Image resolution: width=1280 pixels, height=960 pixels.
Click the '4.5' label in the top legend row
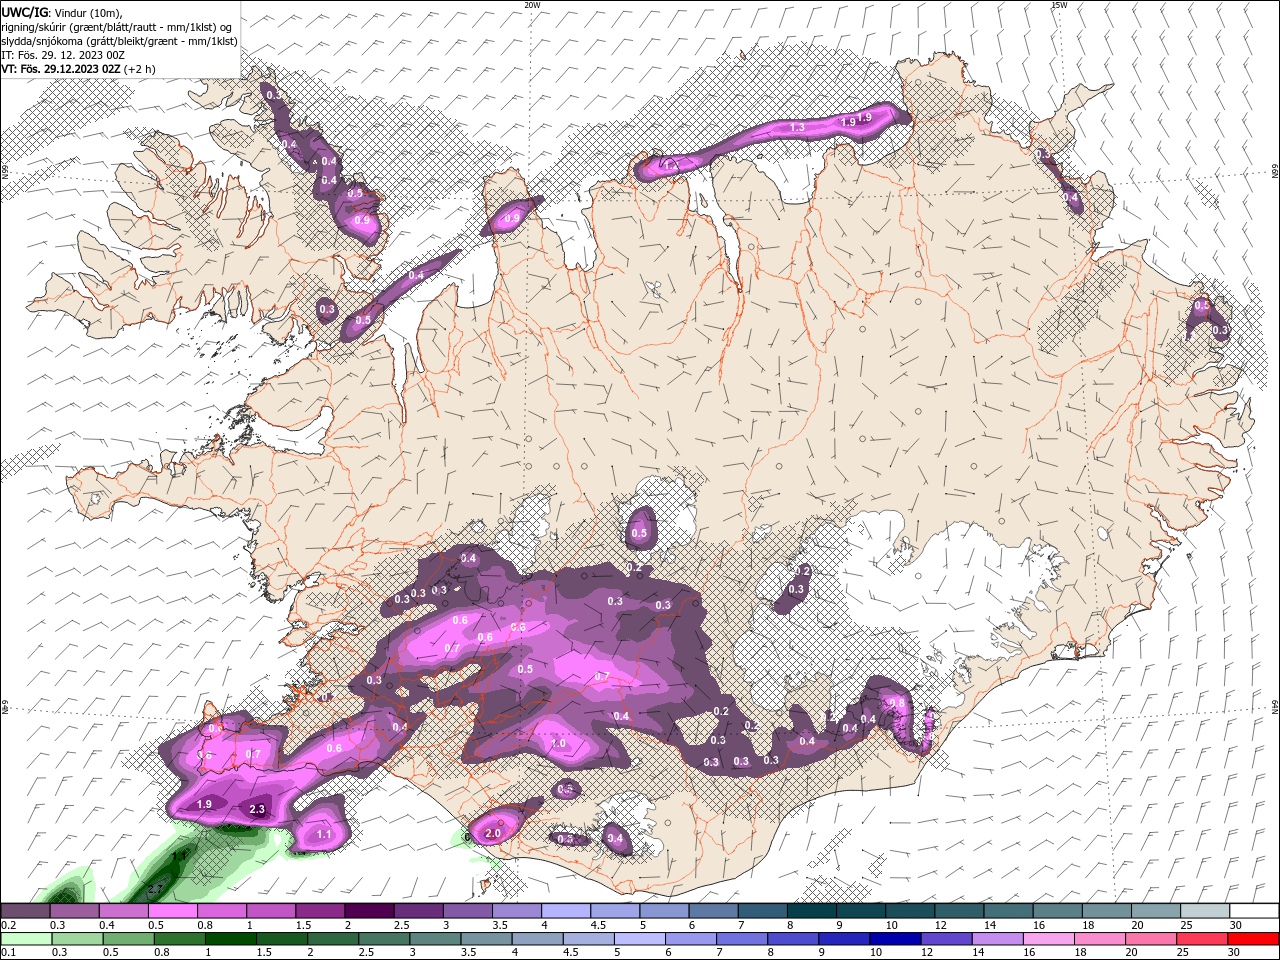click(598, 925)
